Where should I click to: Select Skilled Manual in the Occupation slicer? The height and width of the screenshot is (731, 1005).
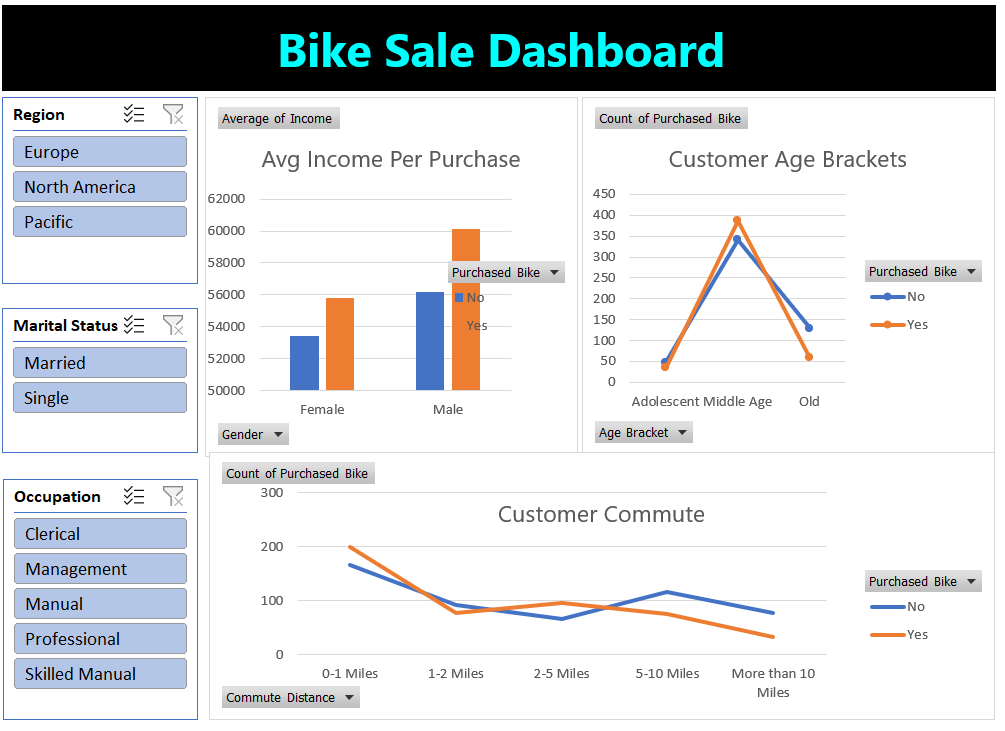[100, 673]
